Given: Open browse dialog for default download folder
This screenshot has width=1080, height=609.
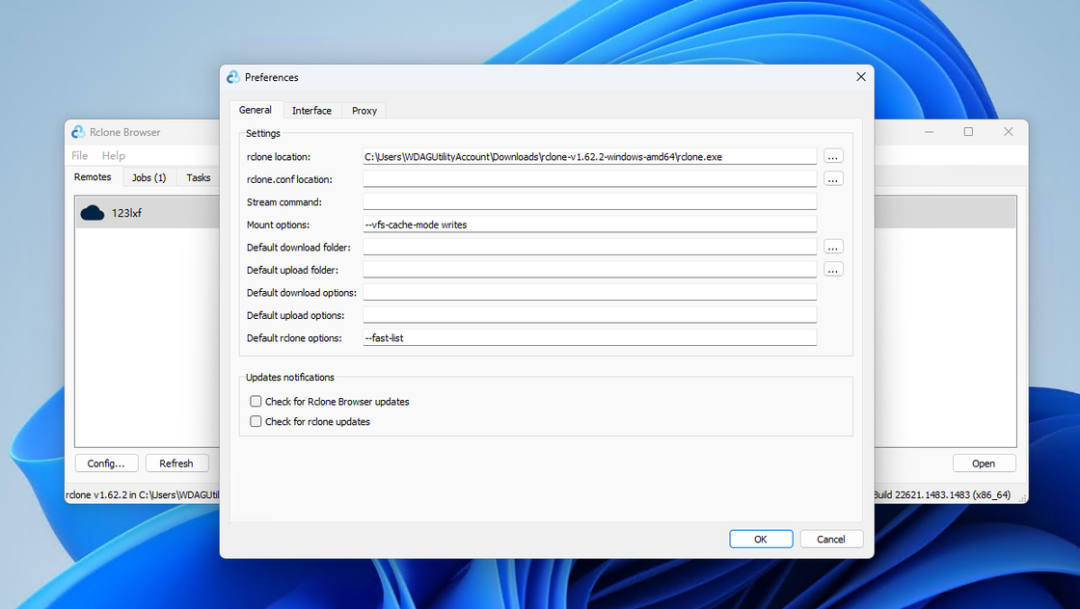Looking at the screenshot, I should coord(833,247).
